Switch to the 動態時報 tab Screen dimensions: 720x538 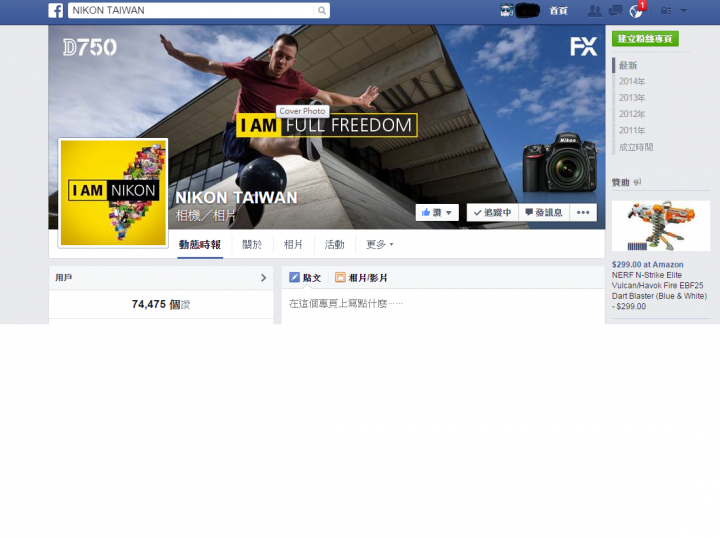tap(200, 245)
